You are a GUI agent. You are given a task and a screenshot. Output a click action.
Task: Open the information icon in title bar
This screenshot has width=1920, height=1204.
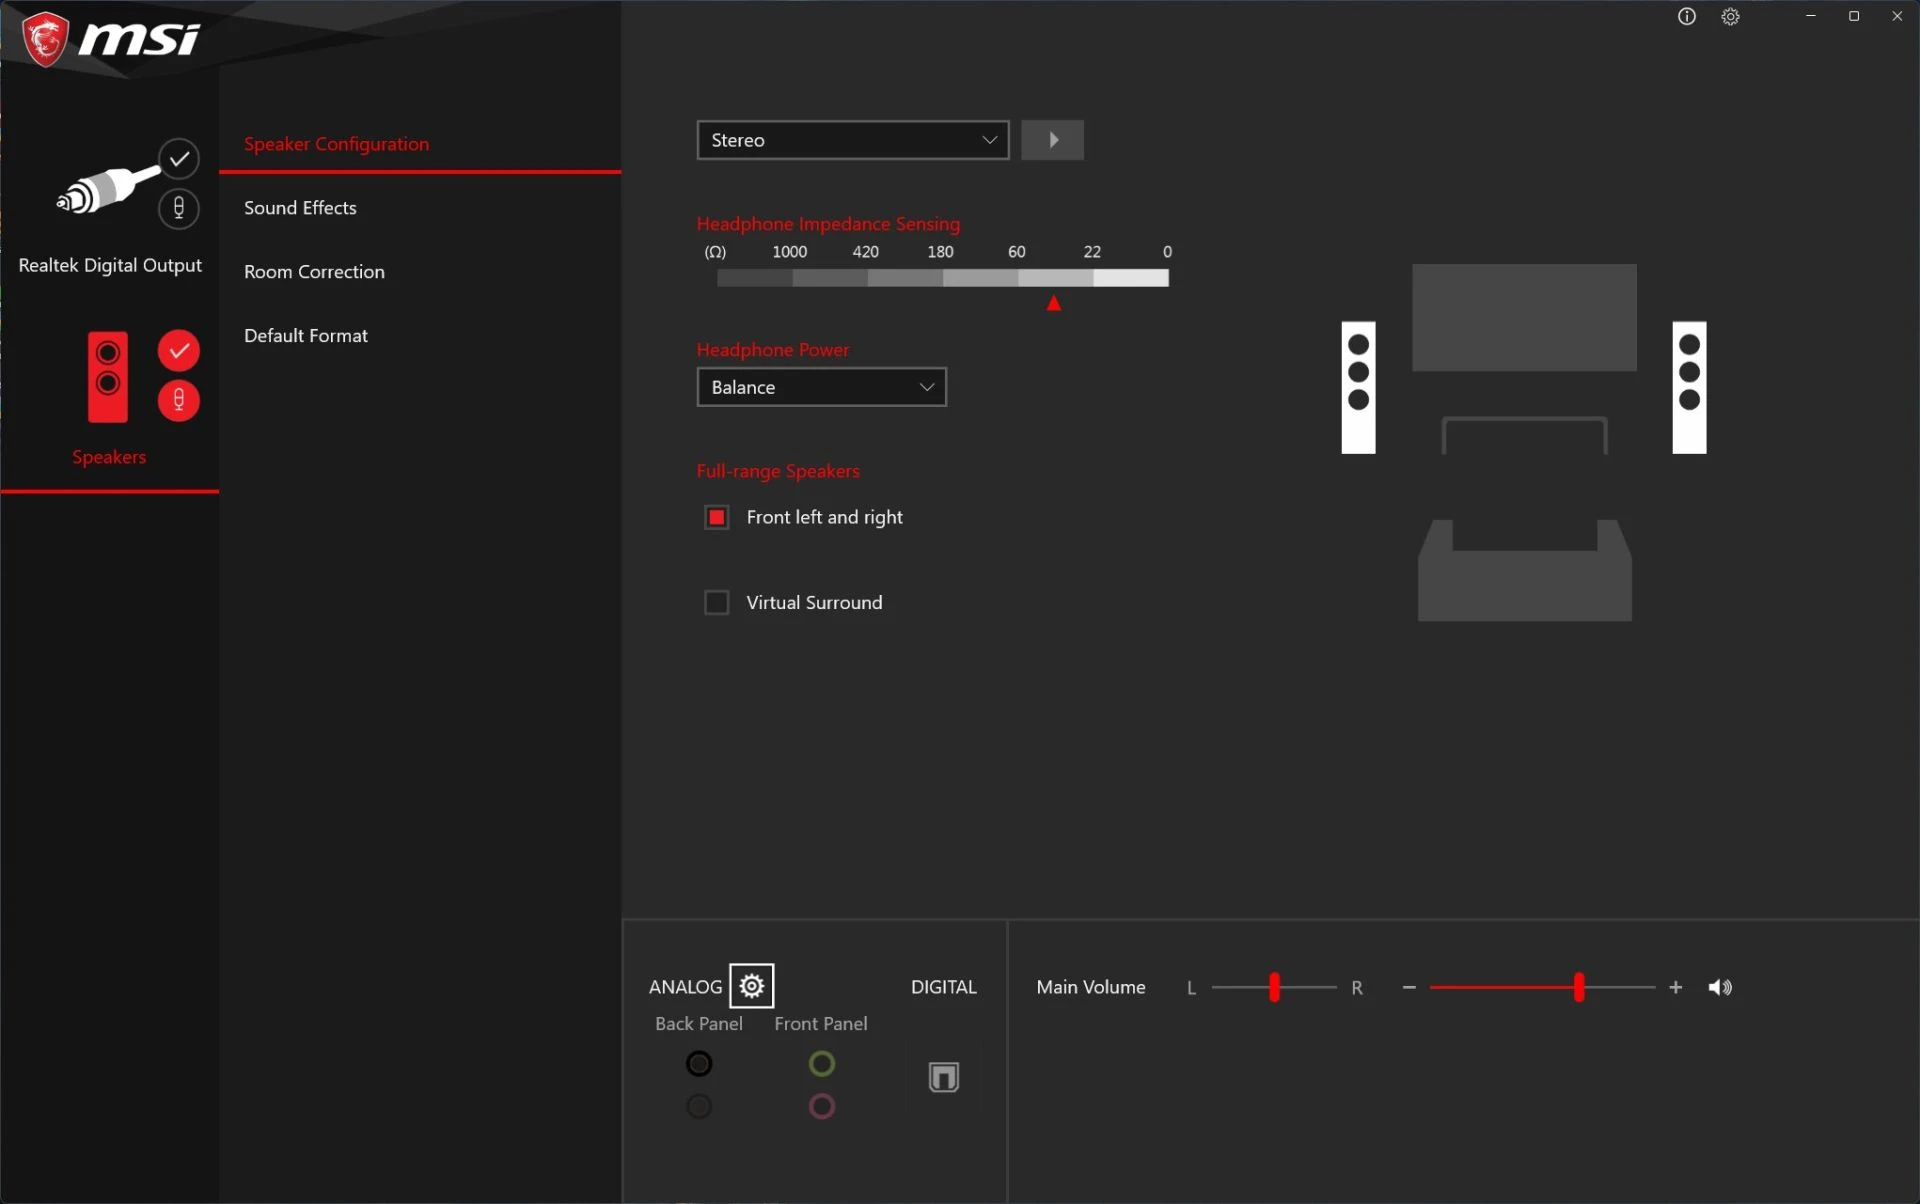click(x=1687, y=16)
